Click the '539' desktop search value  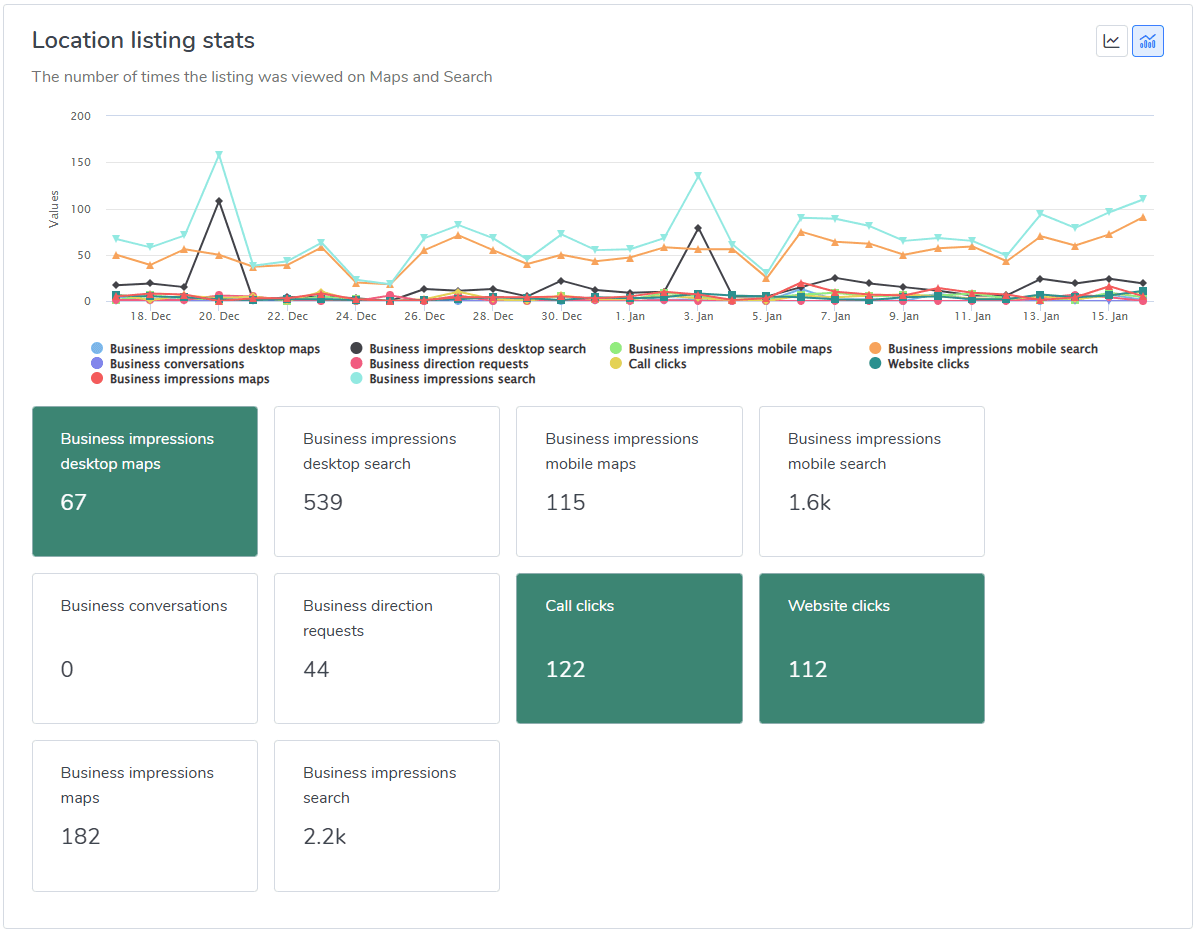[323, 502]
